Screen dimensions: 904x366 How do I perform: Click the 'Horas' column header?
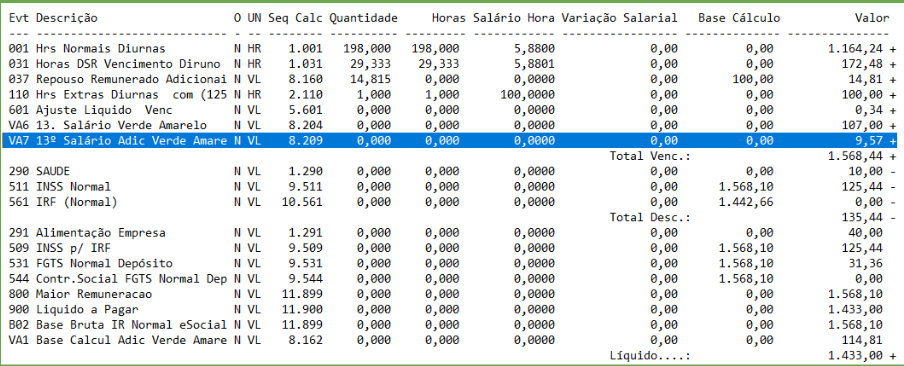tap(448, 18)
